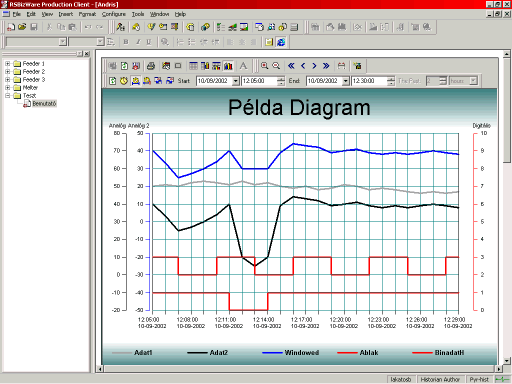Expand the Feeder 1 folder
Viewport: 512px width, 384px height.
tap(7, 63)
